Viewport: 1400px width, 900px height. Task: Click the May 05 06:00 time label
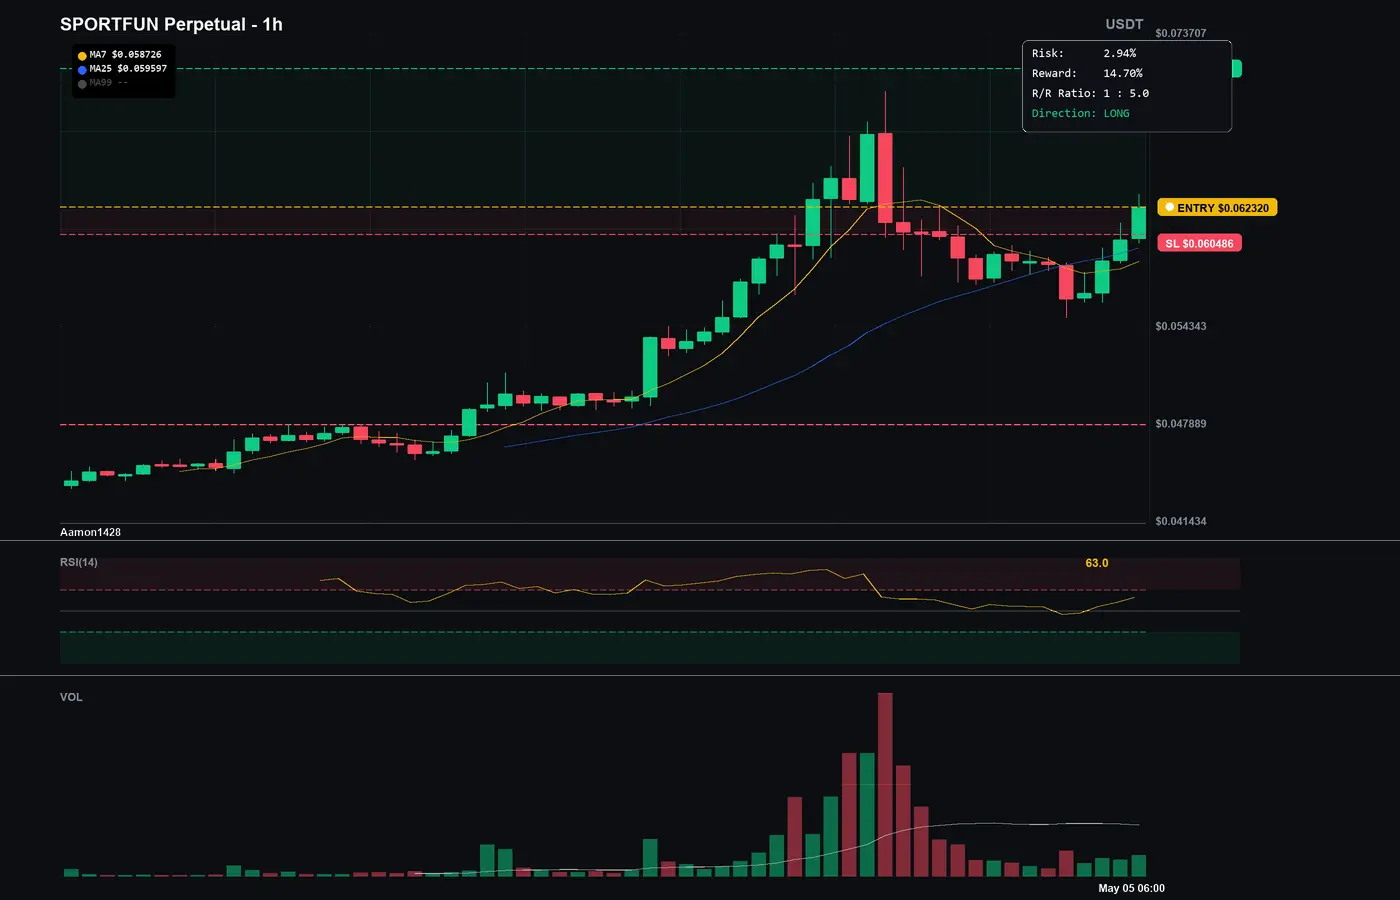pos(1131,888)
